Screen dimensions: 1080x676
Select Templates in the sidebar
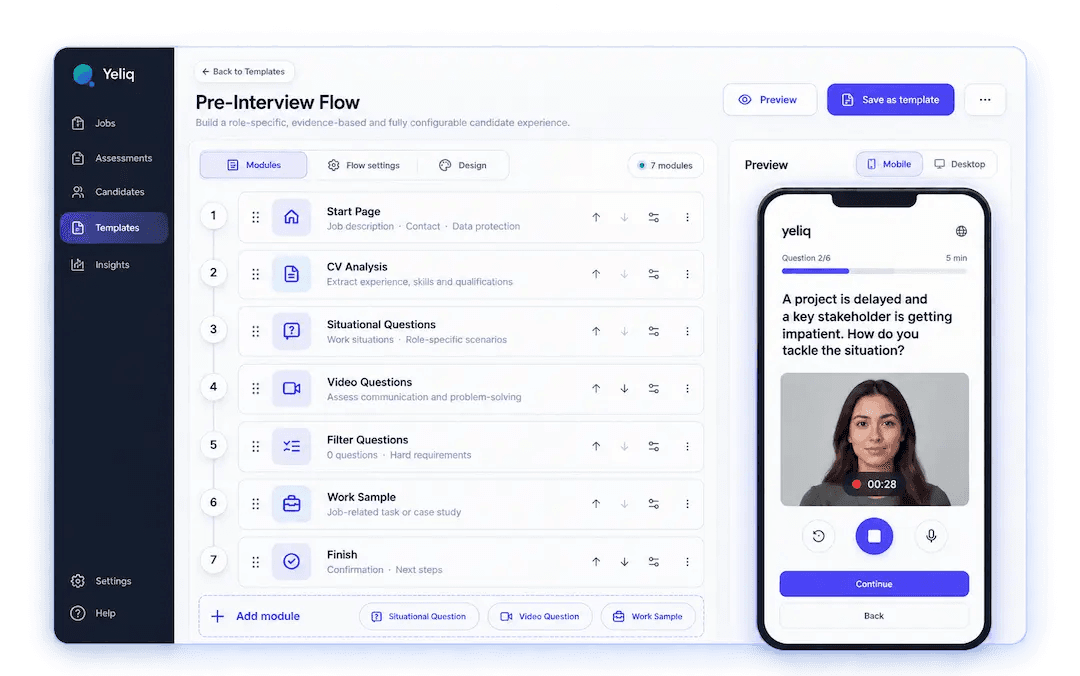coord(114,228)
